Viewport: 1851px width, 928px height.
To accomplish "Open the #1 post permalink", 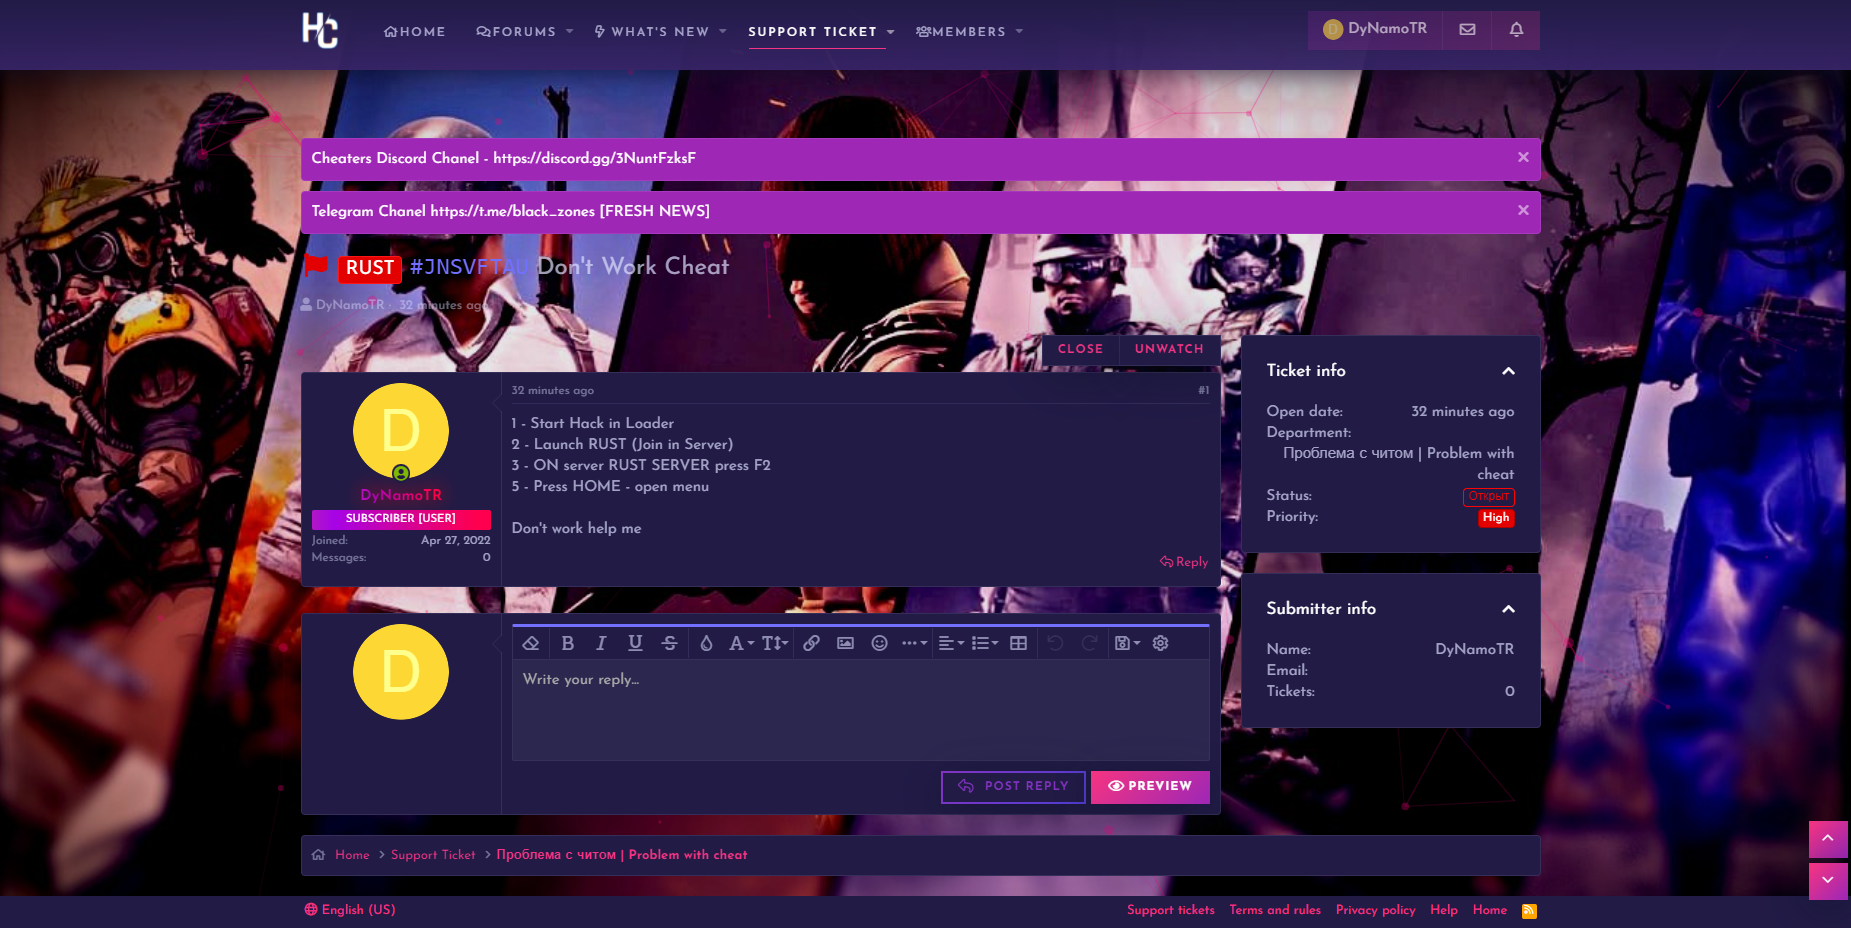I will pyautogui.click(x=1204, y=391).
